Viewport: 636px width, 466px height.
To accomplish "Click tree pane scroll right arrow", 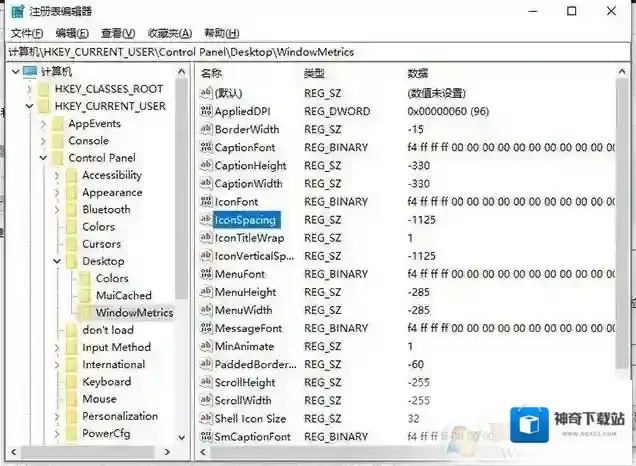I will pyautogui.click(x=167, y=452).
